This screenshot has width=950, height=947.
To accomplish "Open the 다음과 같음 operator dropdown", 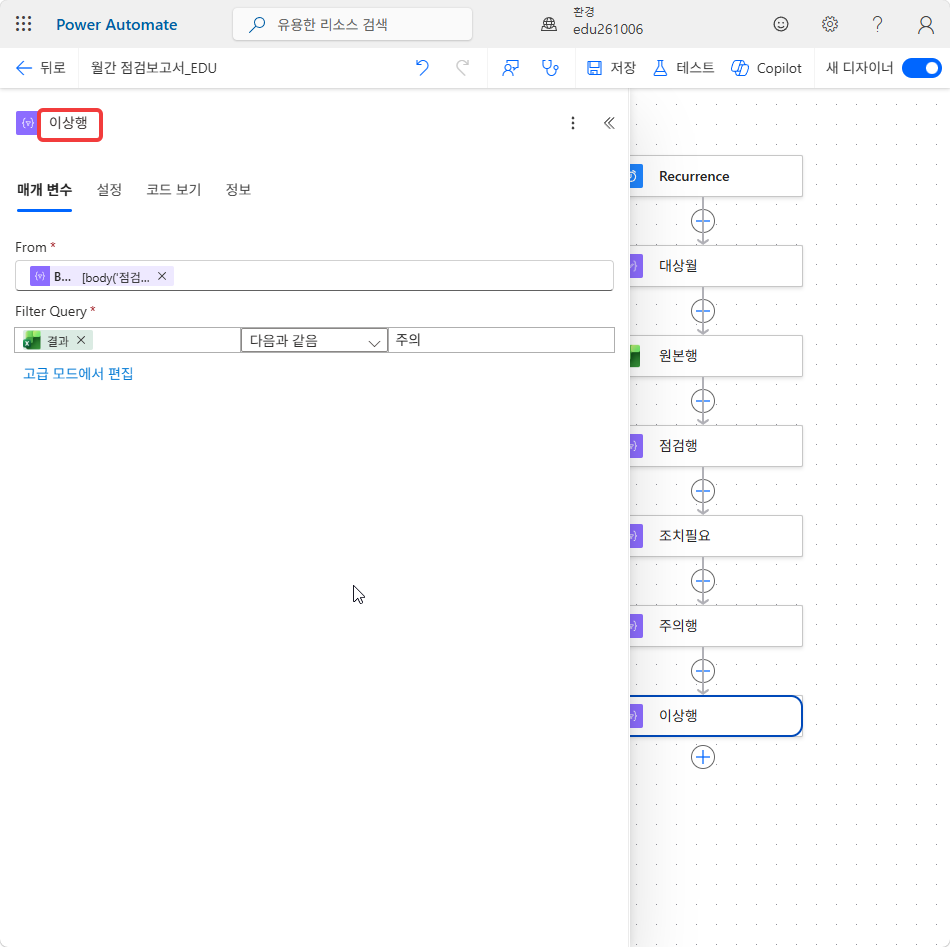I will coord(314,341).
